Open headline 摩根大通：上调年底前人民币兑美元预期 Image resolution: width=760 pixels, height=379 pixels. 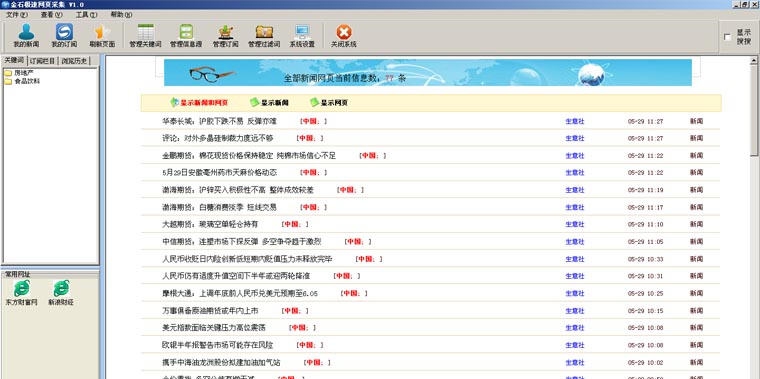point(240,293)
